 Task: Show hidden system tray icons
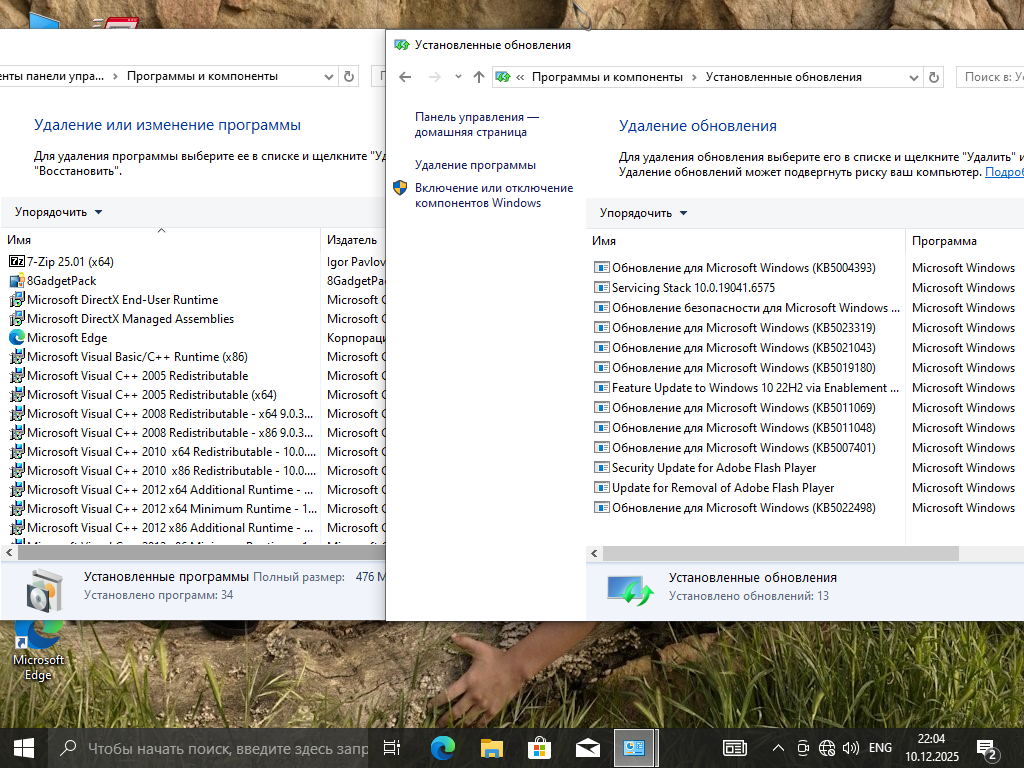(778, 747)
